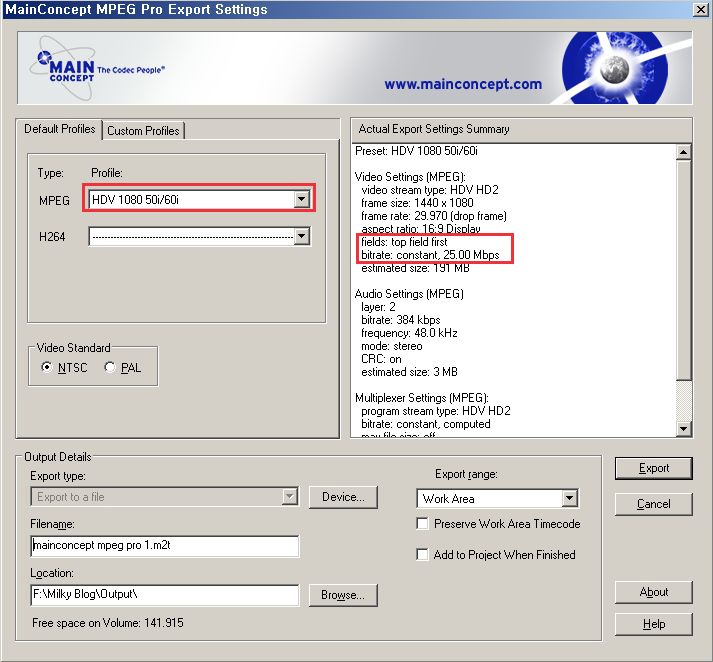
Task: Open the H264 profile dropdown
Action: pos(301,236)
